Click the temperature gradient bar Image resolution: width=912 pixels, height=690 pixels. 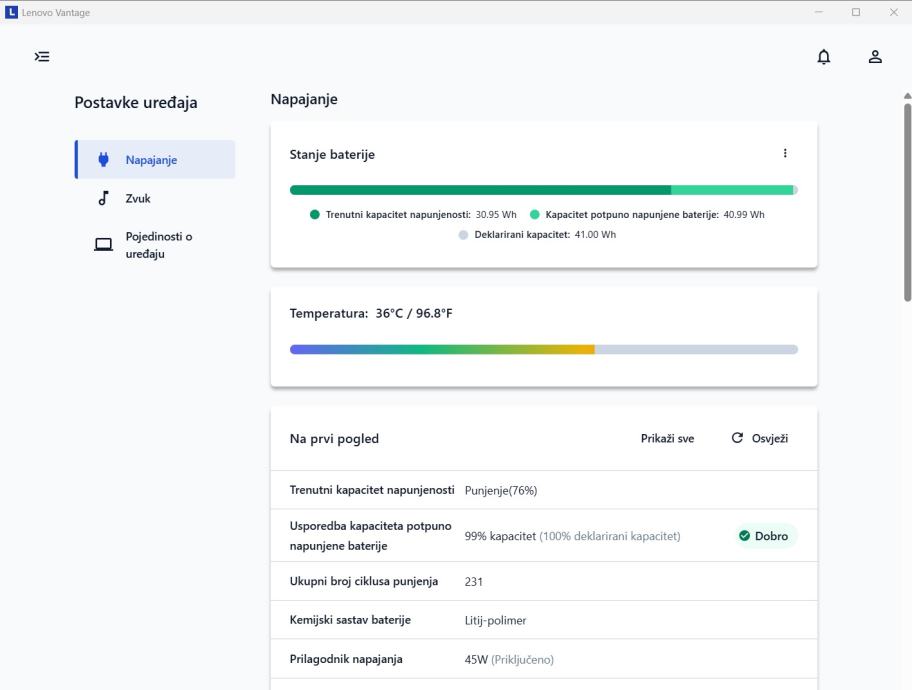pos(543,349)
